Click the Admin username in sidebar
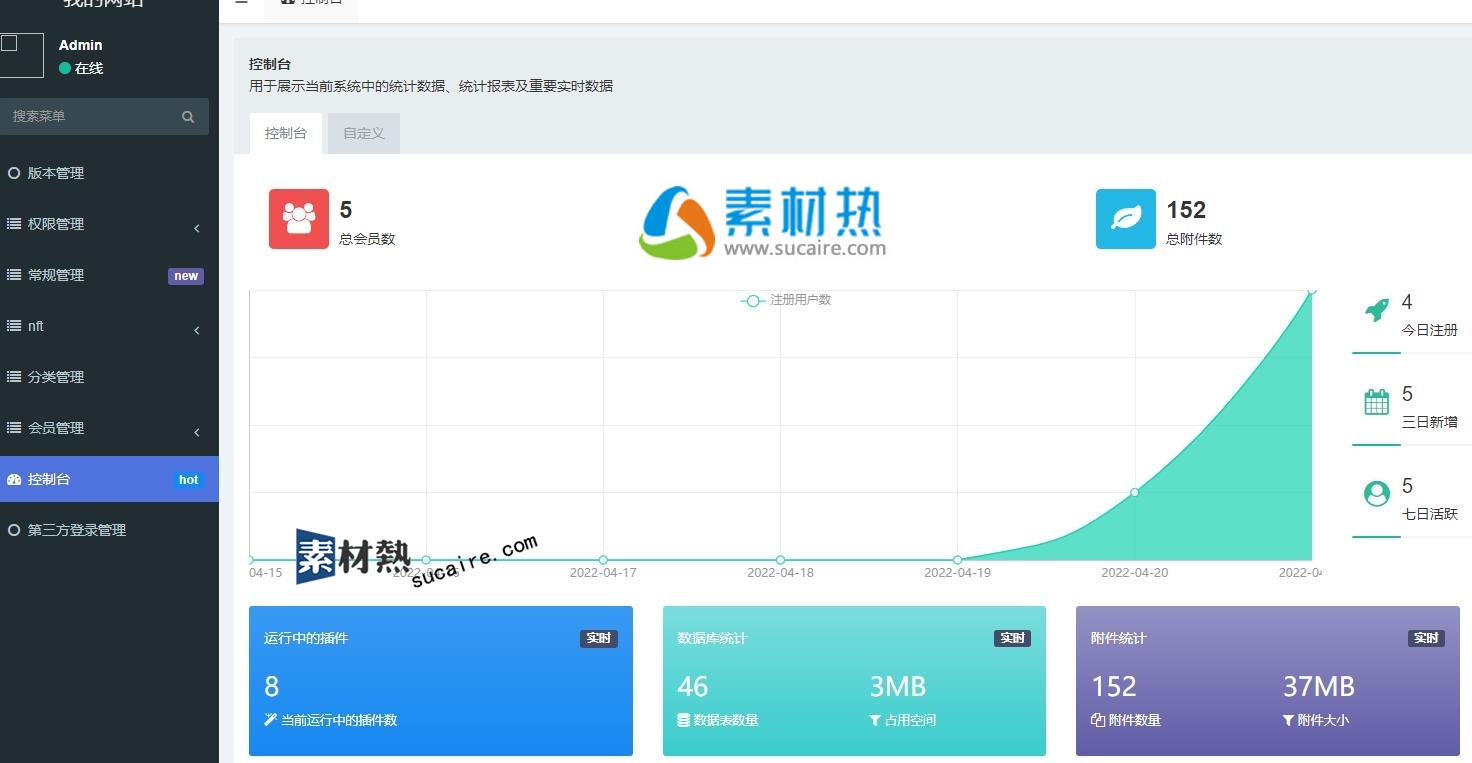1472x763 pixels. 80,45
